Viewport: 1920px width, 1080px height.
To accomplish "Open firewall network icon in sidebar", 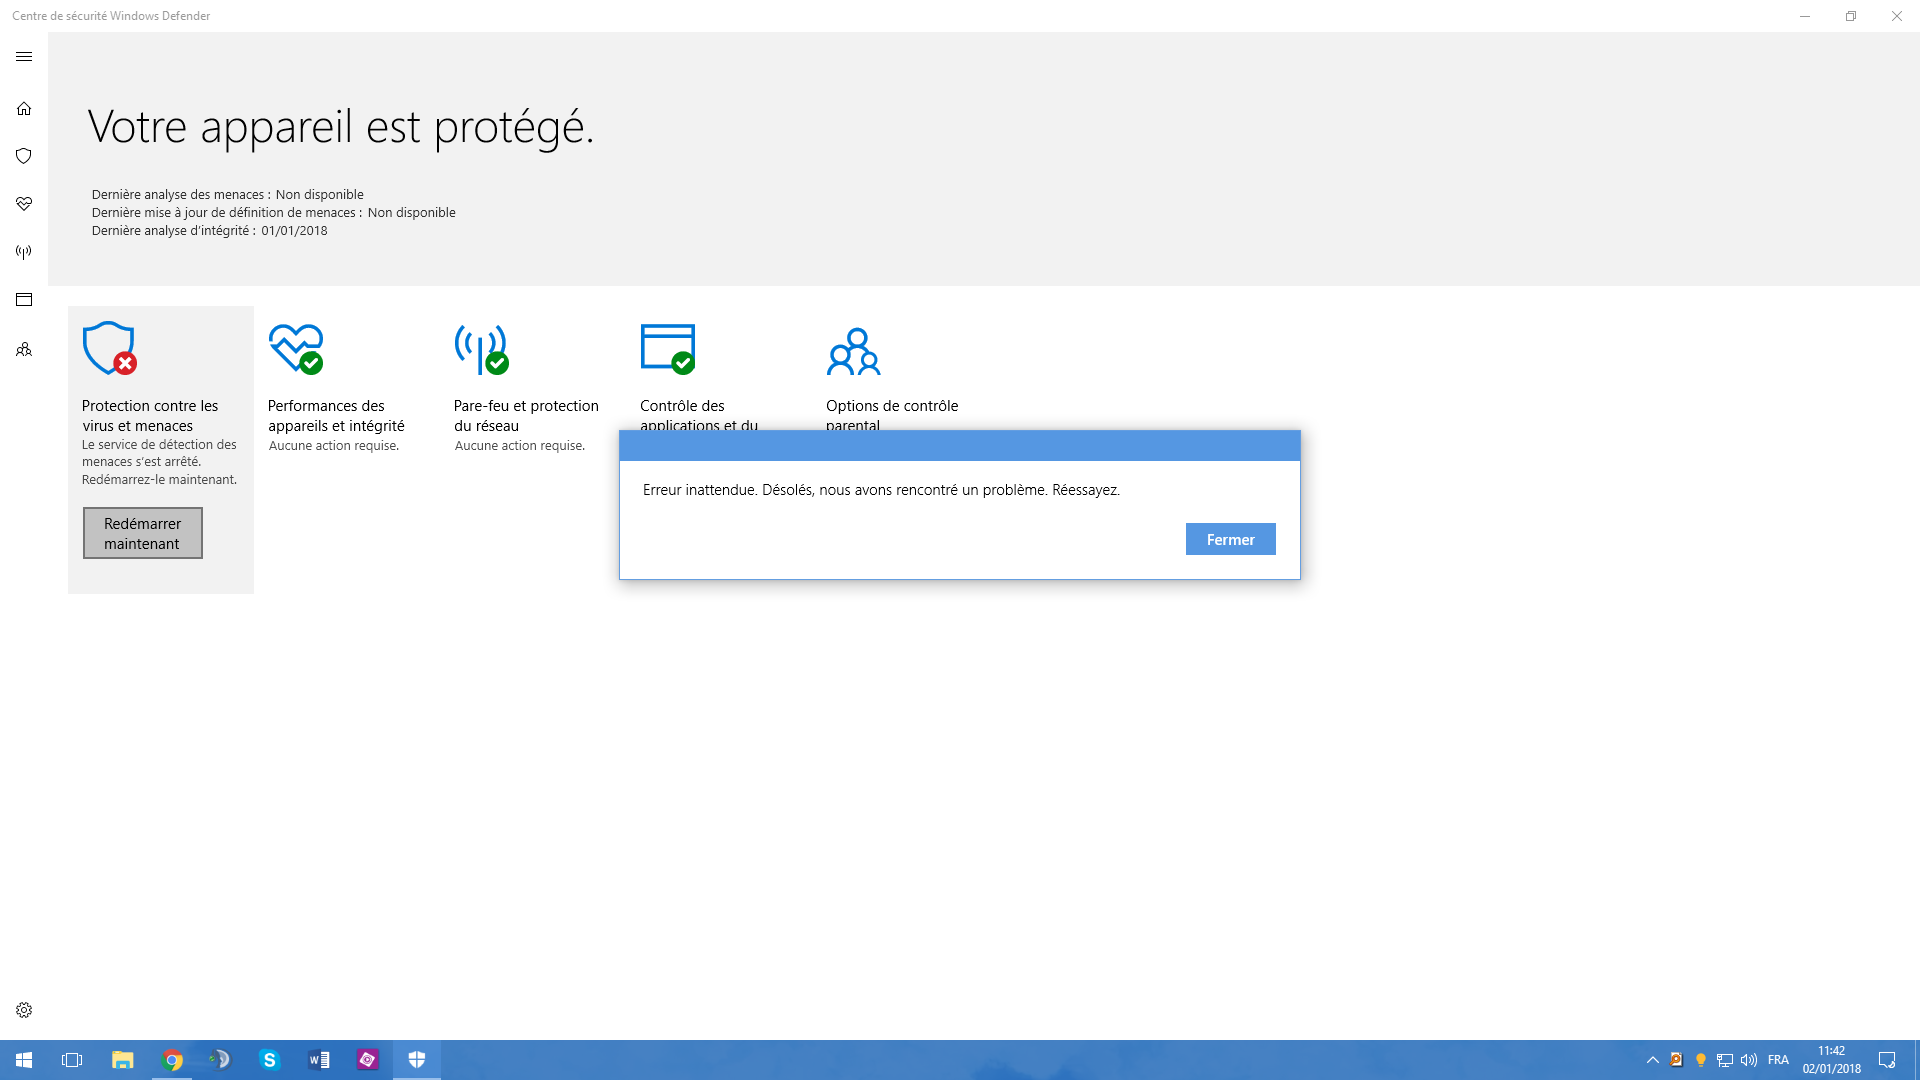I will 24,252.
